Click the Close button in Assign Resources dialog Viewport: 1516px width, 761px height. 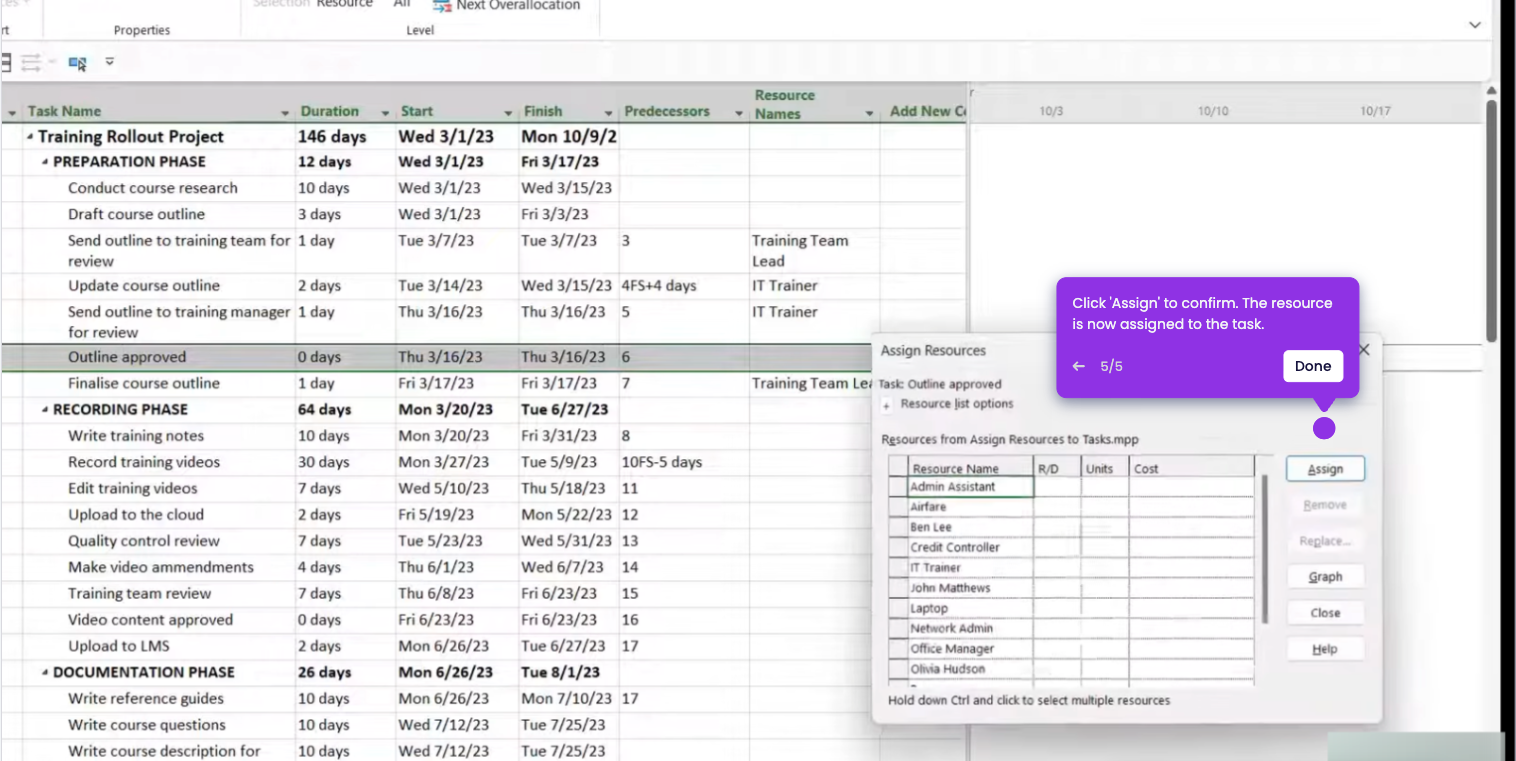1325,613
